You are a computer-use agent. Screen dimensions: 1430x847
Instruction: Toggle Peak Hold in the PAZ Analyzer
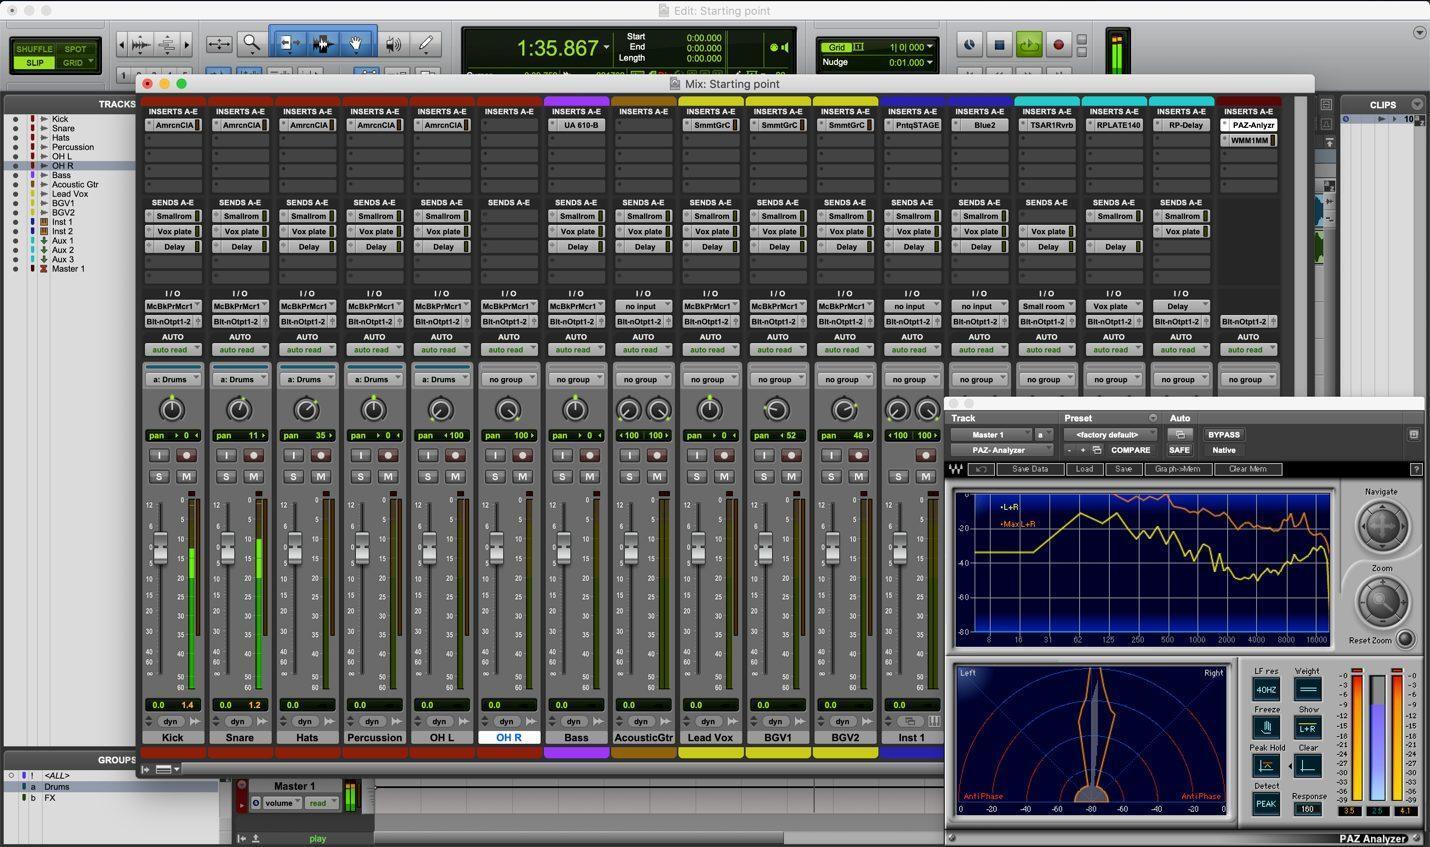click(x=1266, y=766)
